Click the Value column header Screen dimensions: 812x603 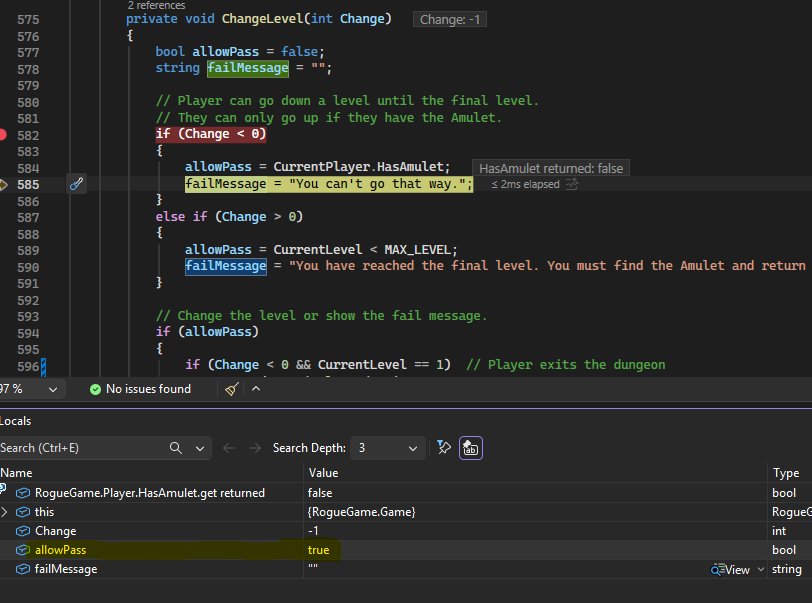323,473
